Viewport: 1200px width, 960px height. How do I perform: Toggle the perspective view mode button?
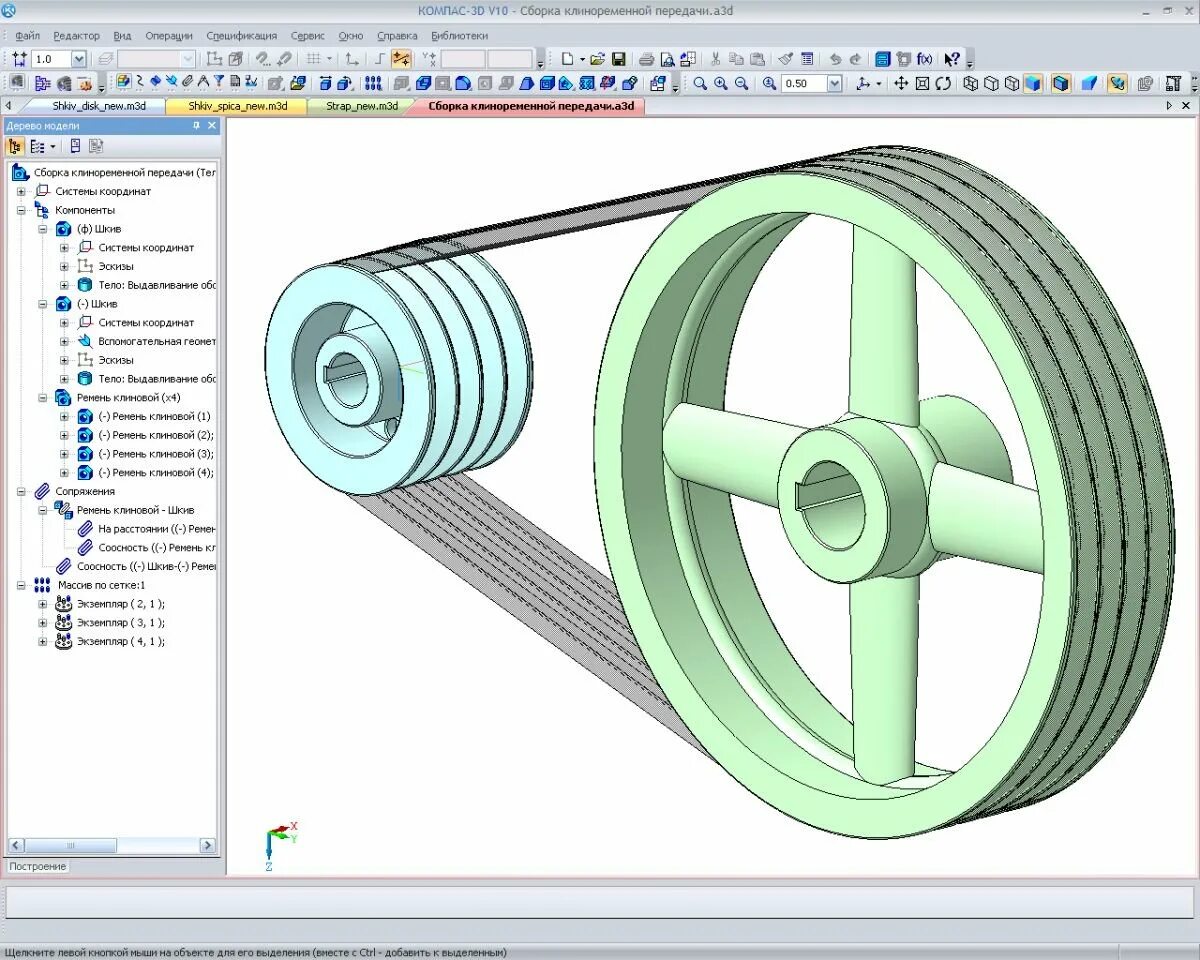pos(1089,83)
